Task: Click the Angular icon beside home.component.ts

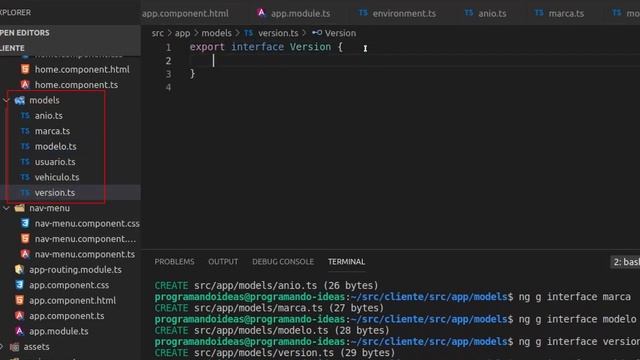Action: pyautogui.click(x=25, y=84)
